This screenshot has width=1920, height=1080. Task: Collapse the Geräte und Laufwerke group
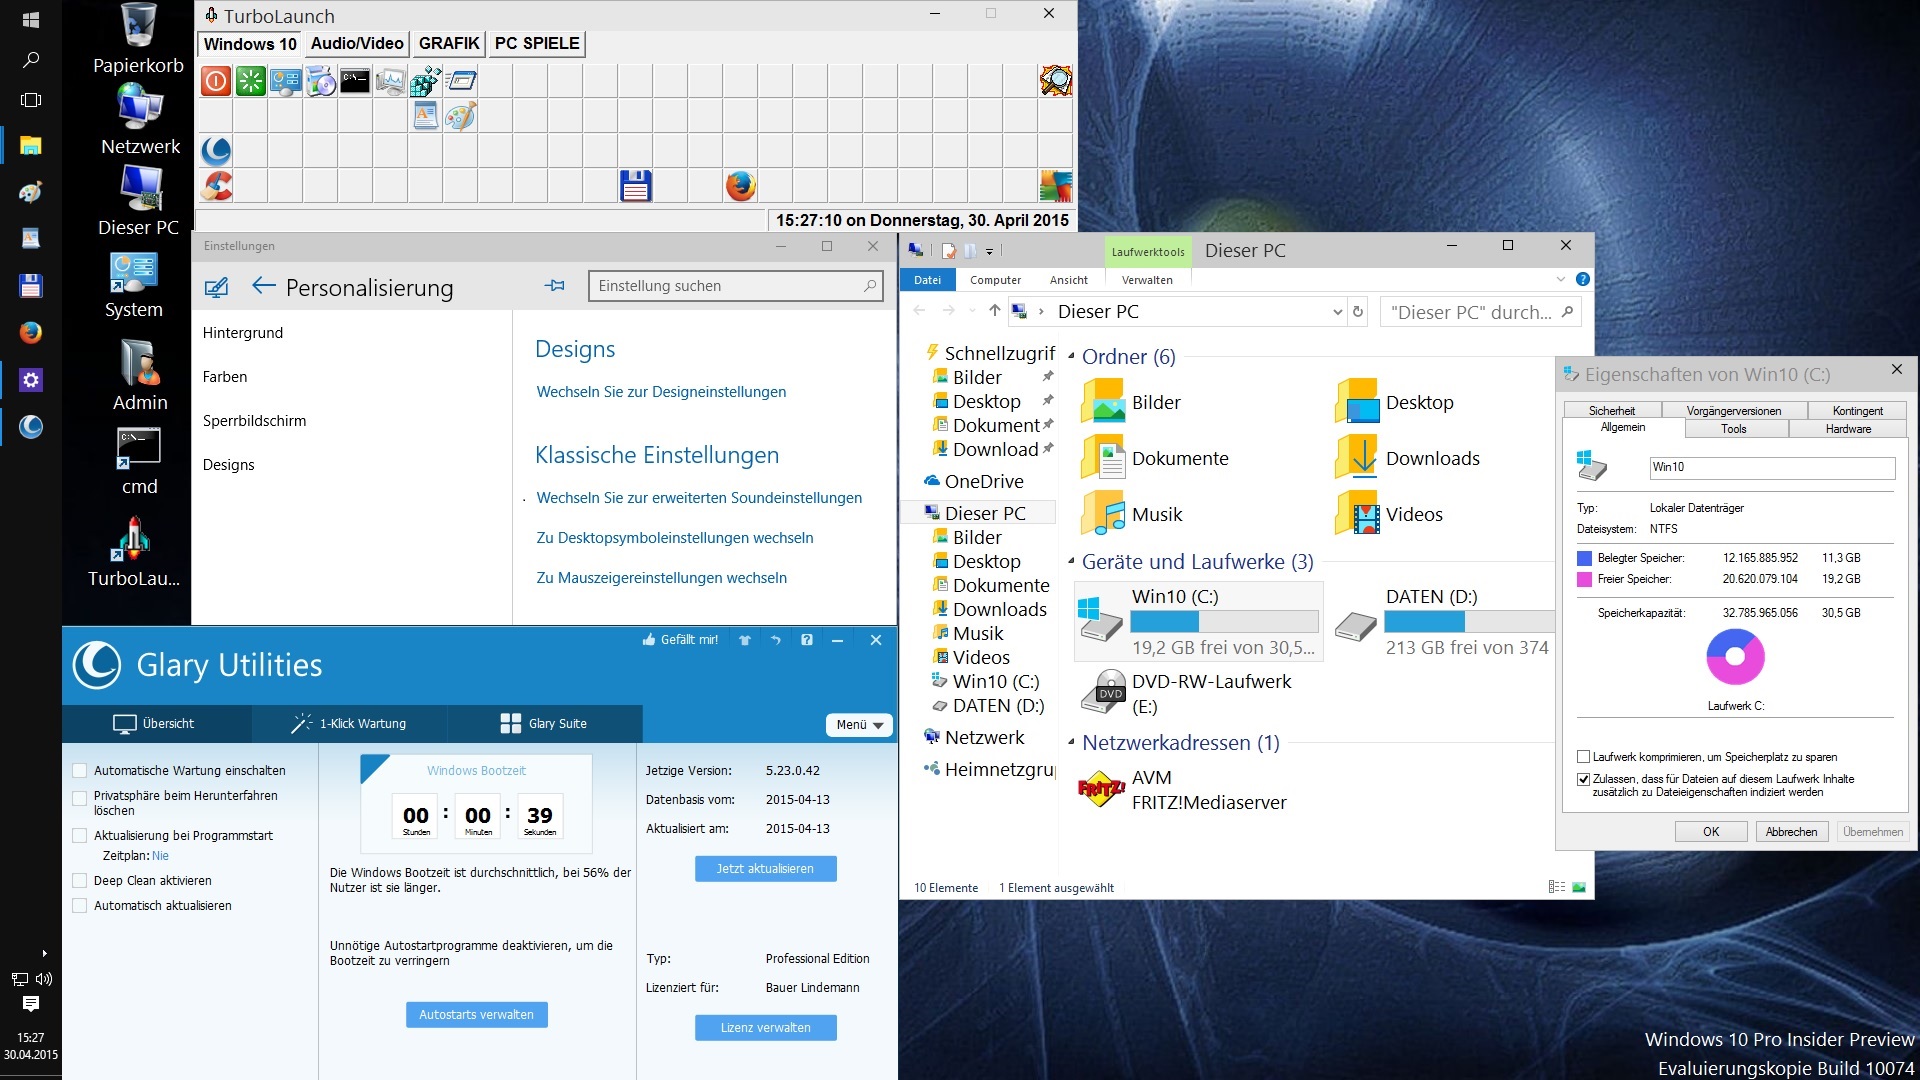1071,562
